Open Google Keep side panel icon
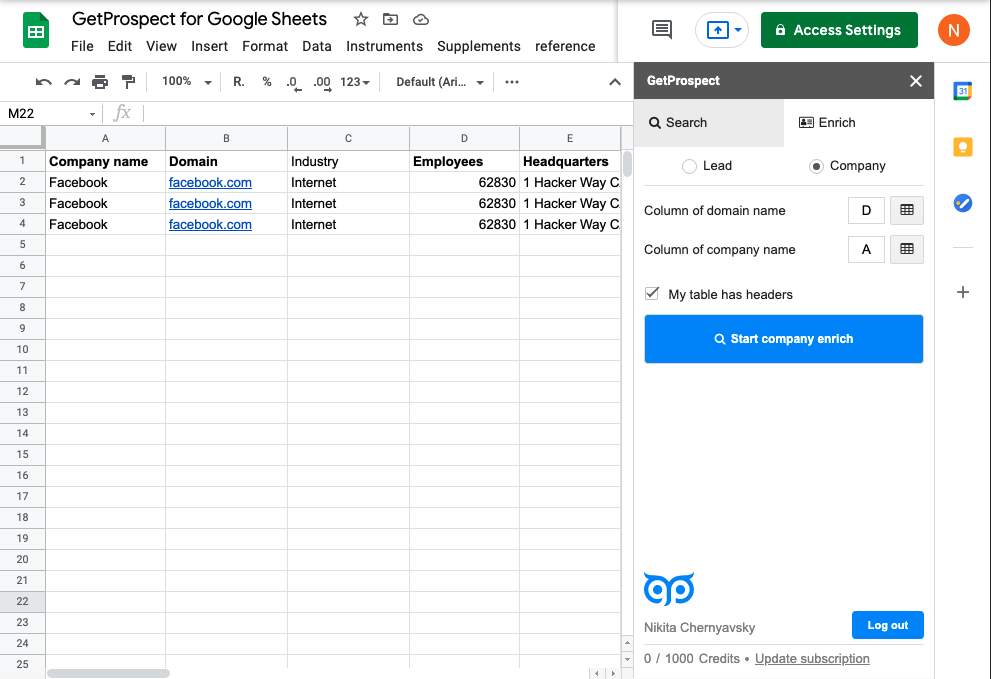 tap(962, 148)
